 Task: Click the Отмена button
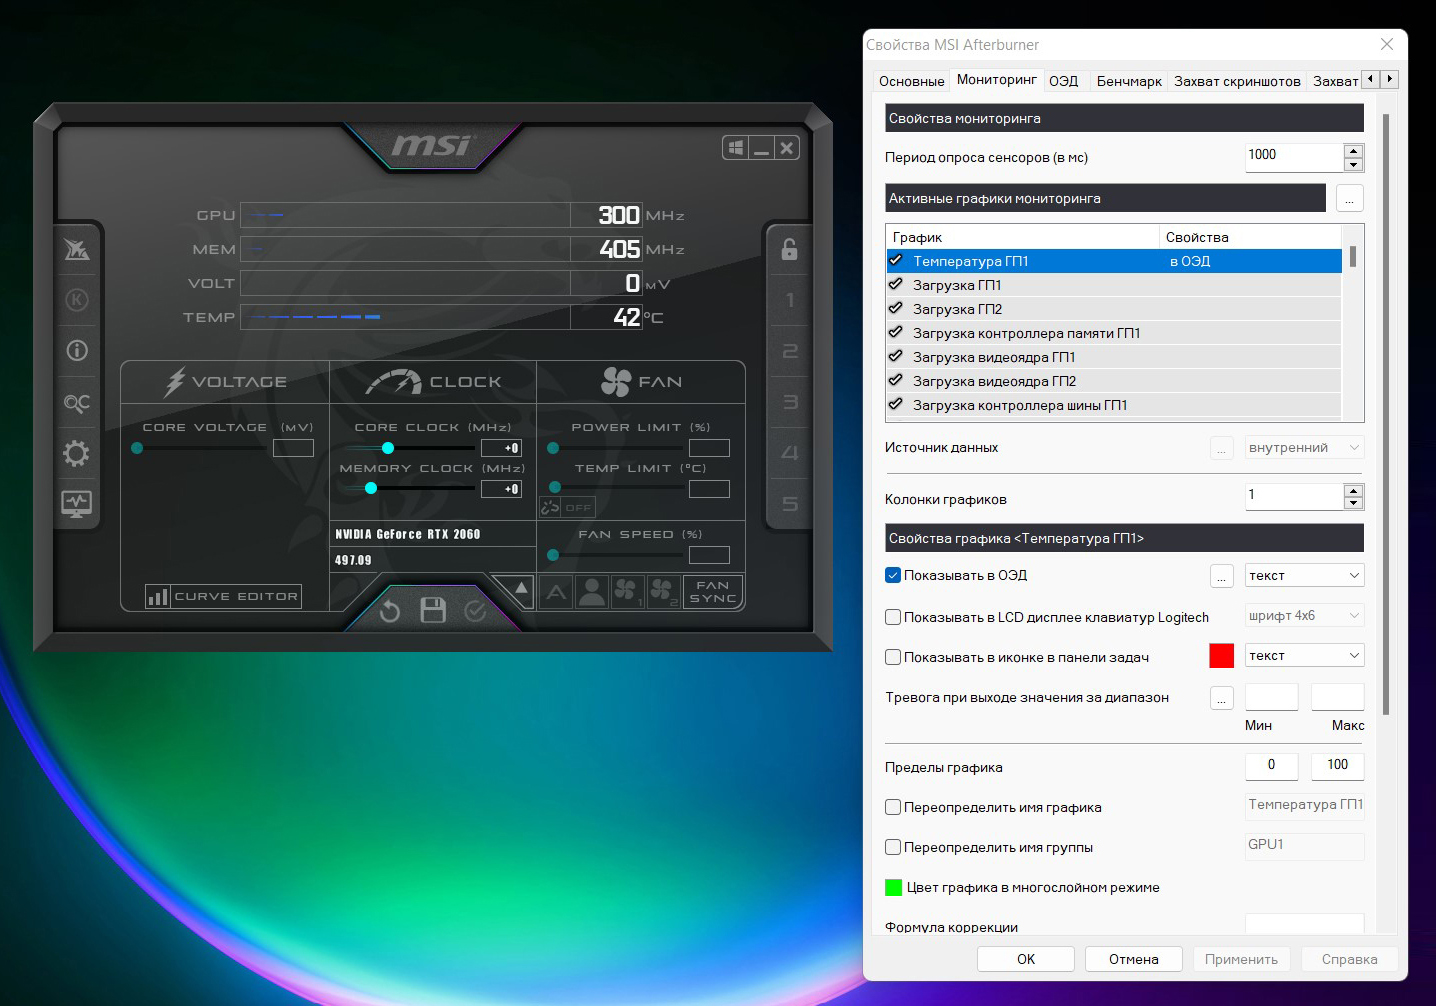click(1134, 959)
